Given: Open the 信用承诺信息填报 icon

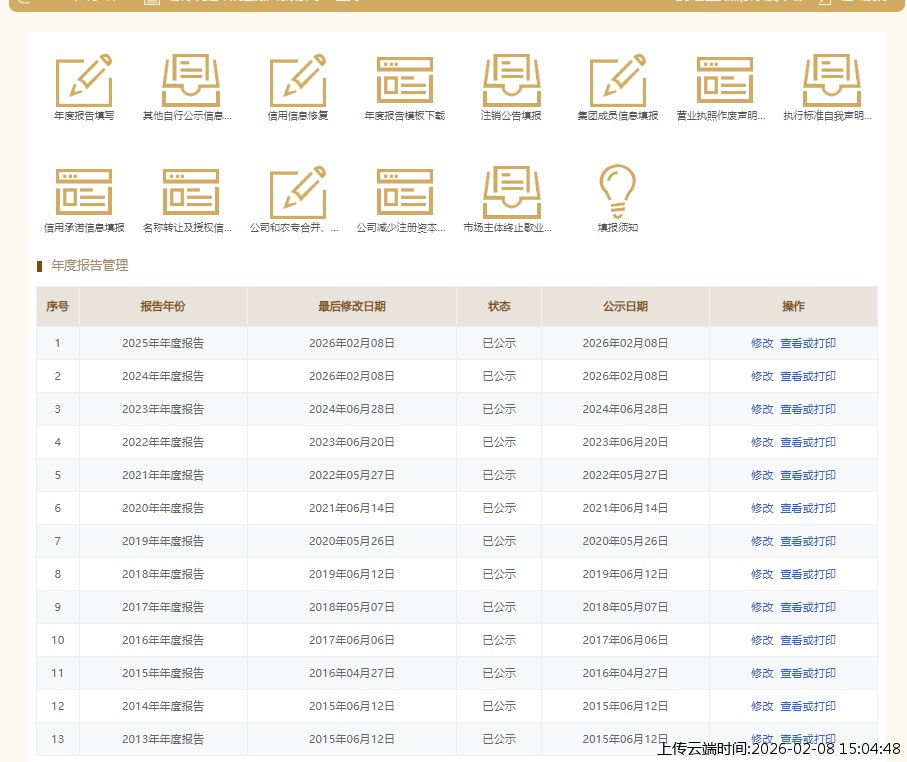Looking at the screenshot, I should coord(84,193).
